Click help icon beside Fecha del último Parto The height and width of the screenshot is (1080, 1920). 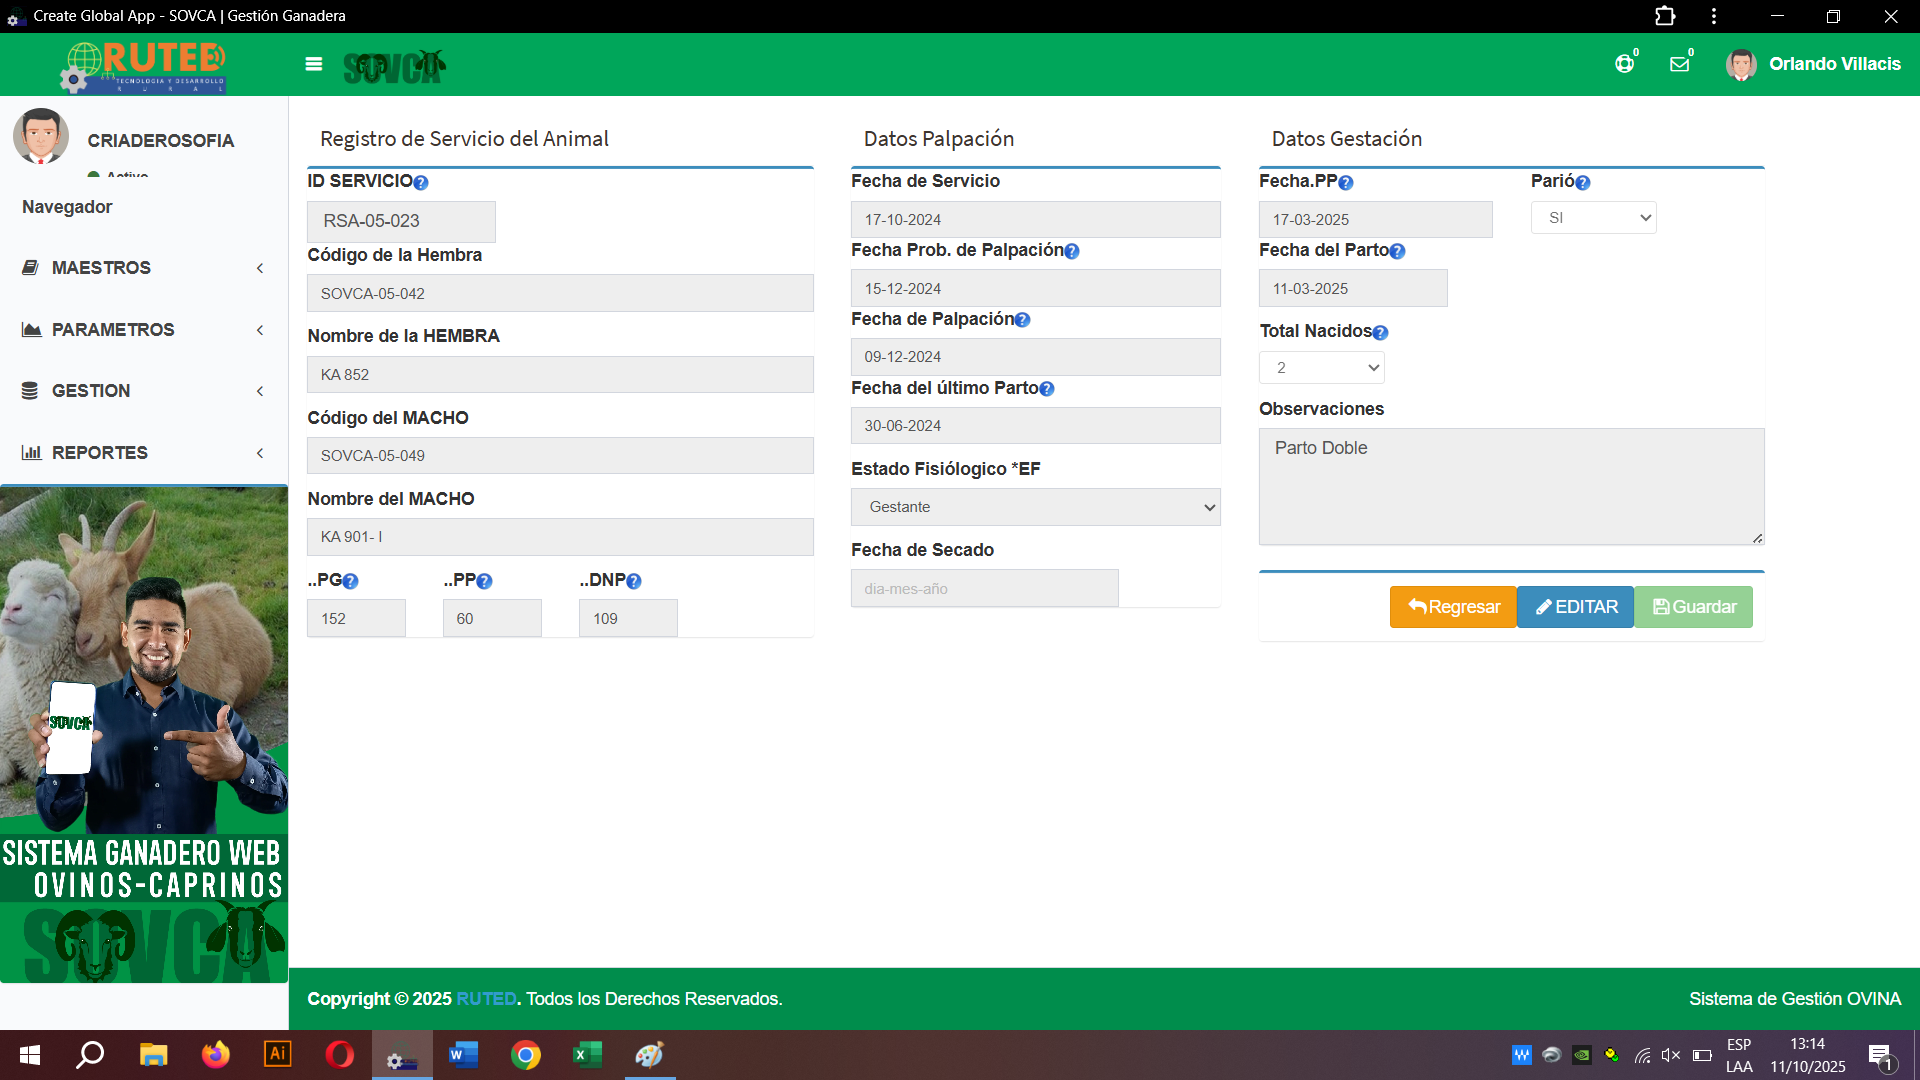[1047, 389]
